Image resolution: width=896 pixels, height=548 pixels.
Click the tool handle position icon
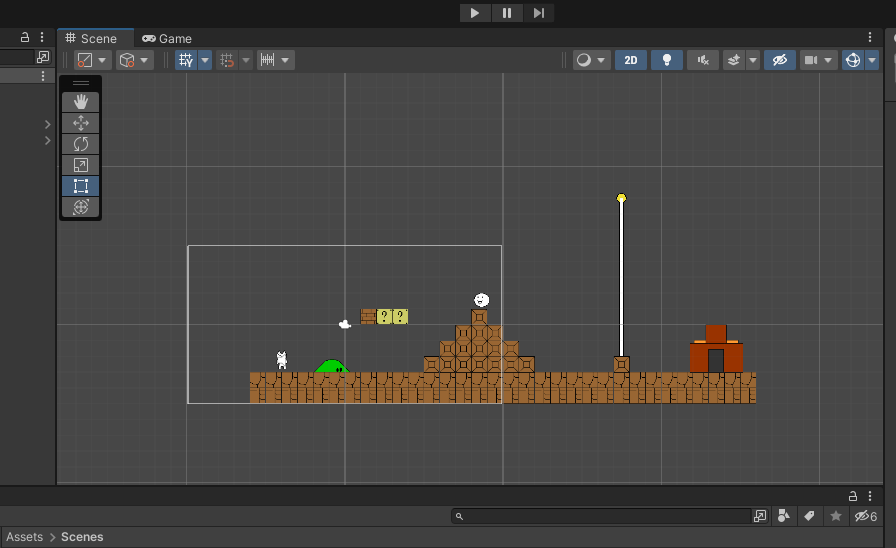pos(85,60)
